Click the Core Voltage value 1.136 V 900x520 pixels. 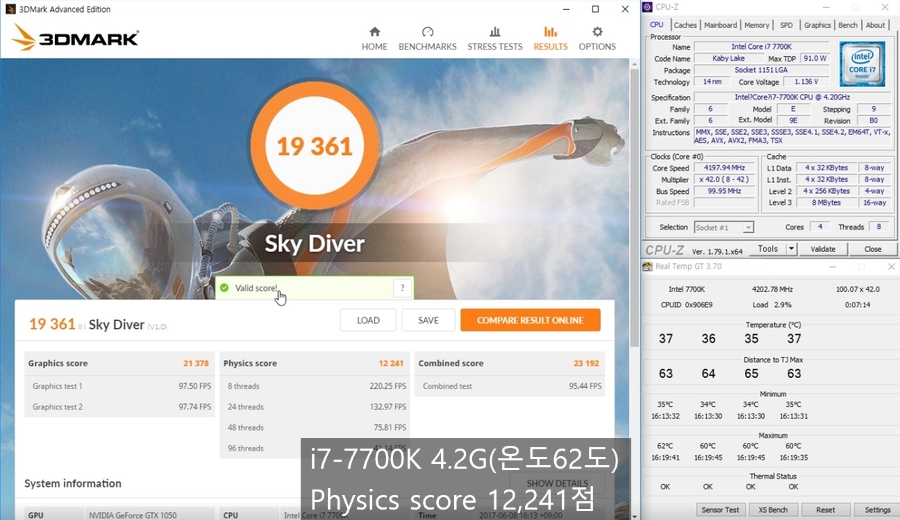(x=806, y=82)
